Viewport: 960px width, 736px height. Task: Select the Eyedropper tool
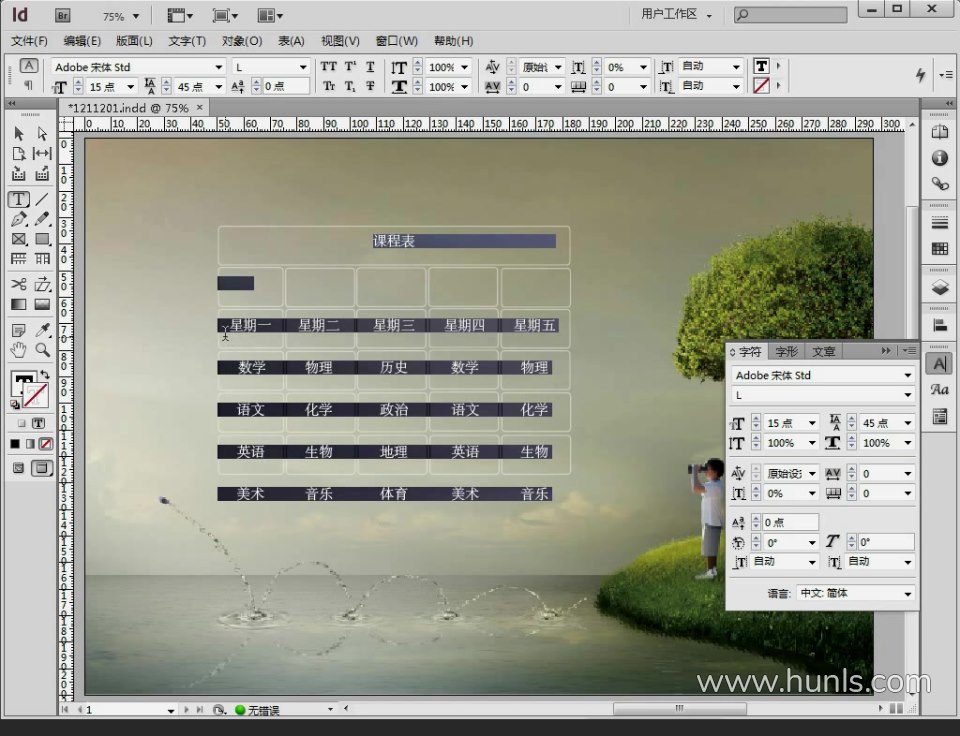coord(42,330)
